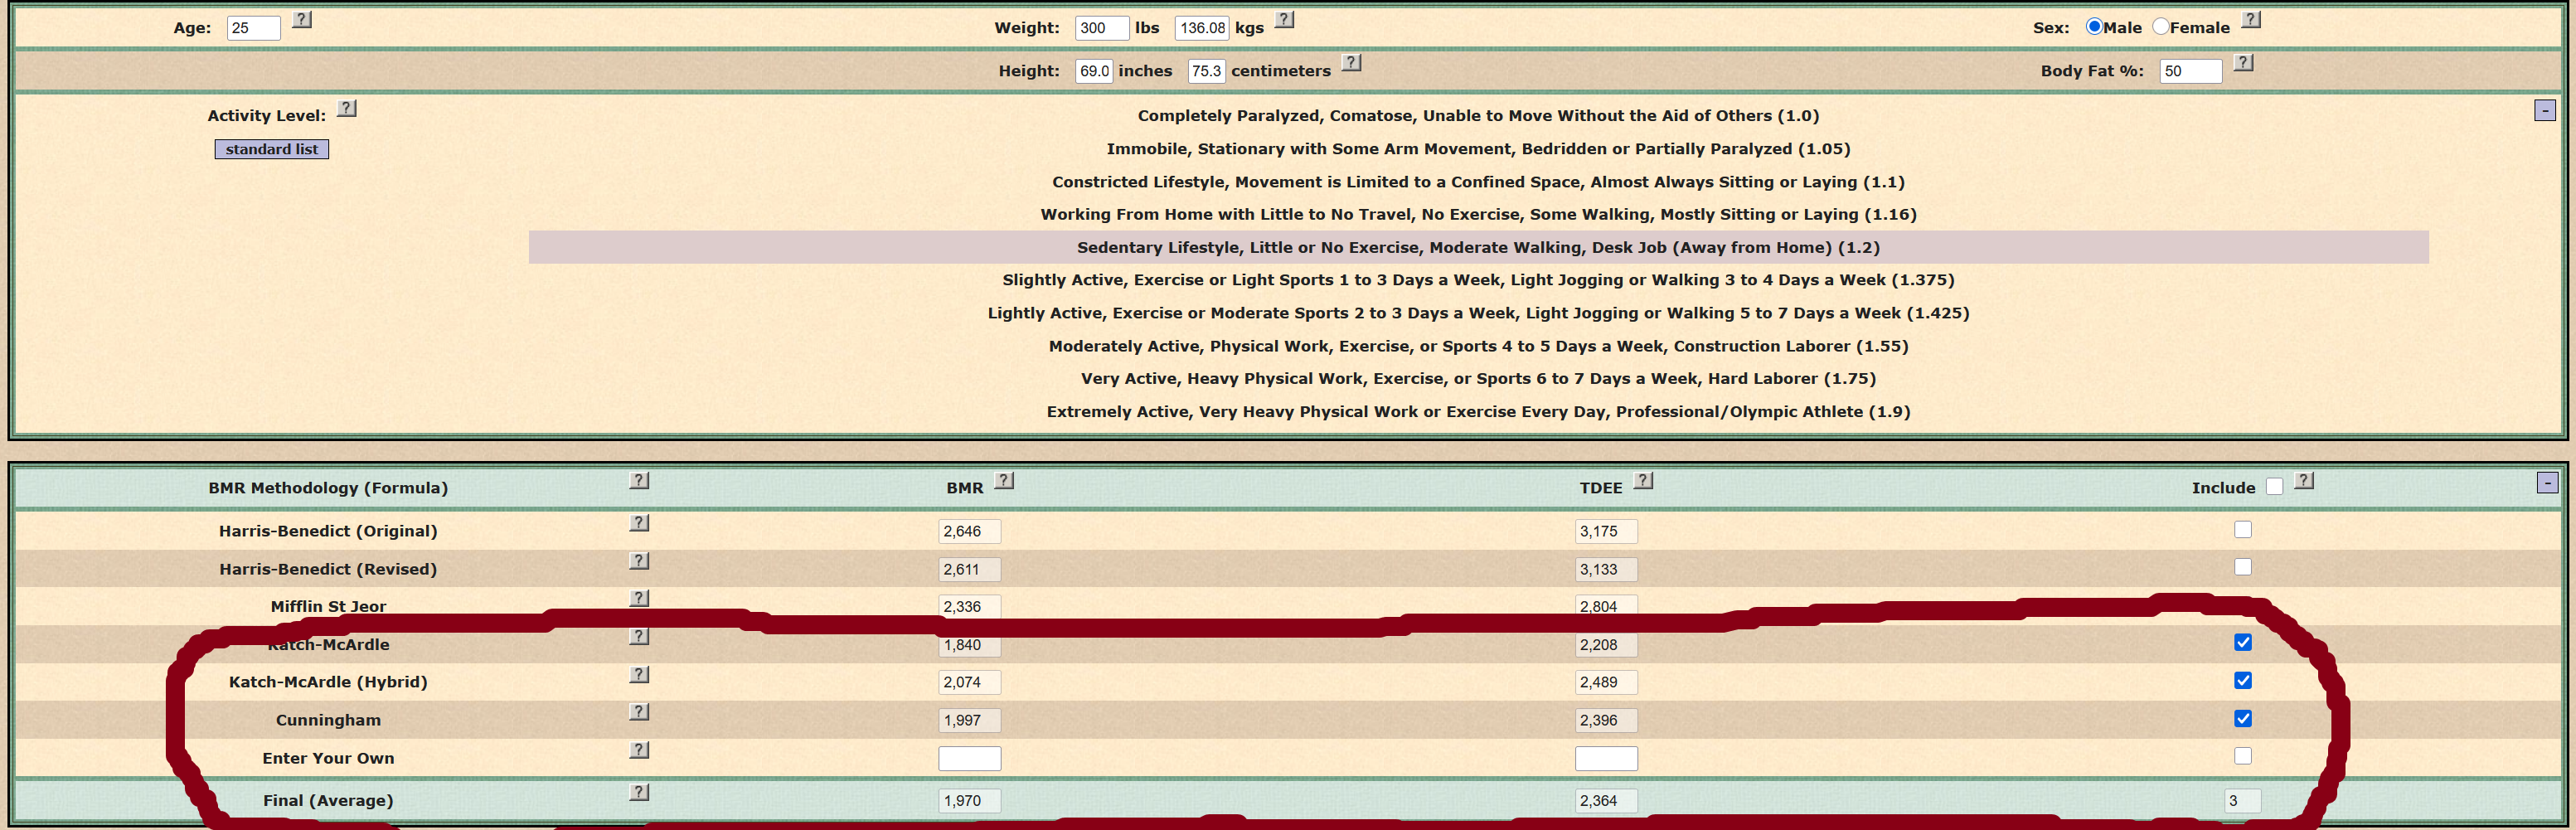Open help for Harris-Benedict (Original)
This screenshot has width=2576, height=830.
[x=640, y=523]
